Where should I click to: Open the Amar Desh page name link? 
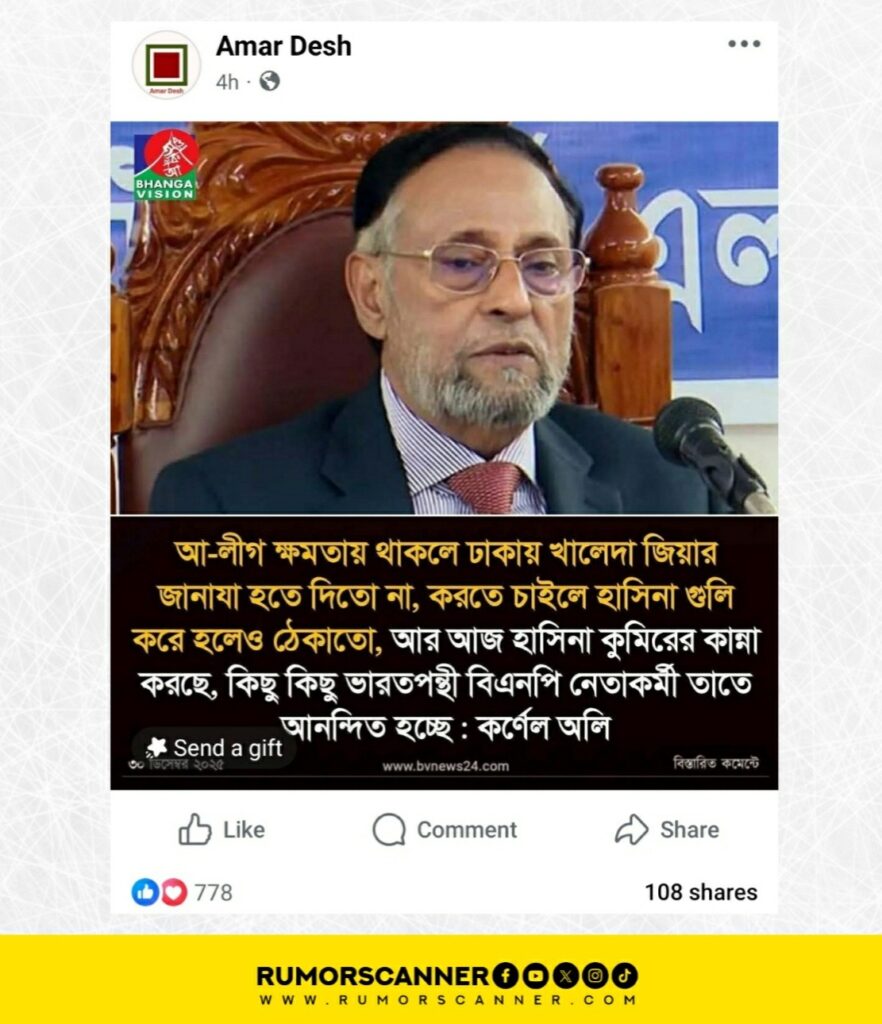pyautogui.click(x=283, y=46)
